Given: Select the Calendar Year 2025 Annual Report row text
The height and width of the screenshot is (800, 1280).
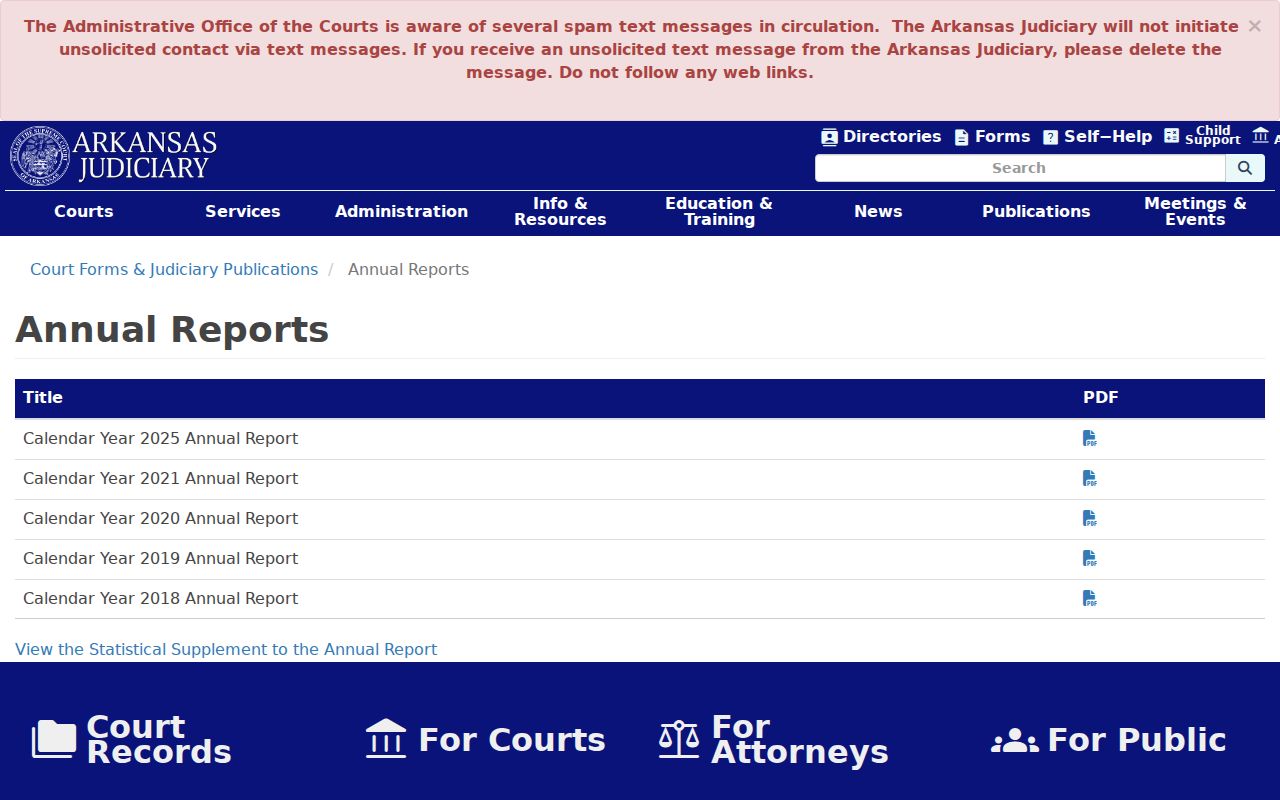Looking at the screenshot, I should pos(160,438).
